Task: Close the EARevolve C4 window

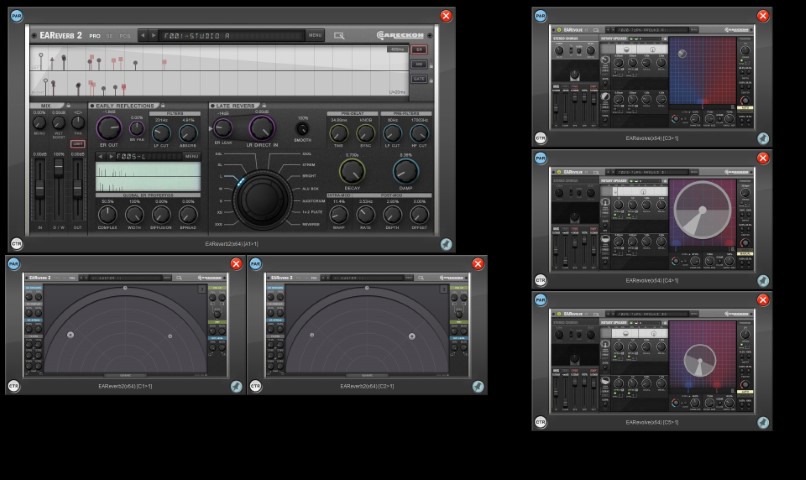Action: pyautogui.click(x=763, y=158)
